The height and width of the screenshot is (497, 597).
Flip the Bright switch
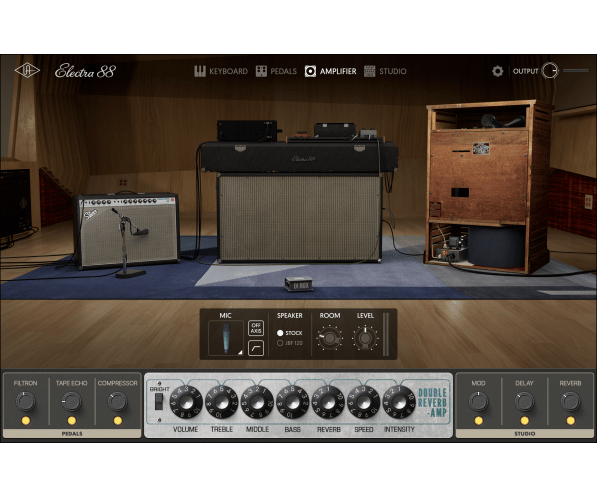pyautogui.click(x=159, y=402)
